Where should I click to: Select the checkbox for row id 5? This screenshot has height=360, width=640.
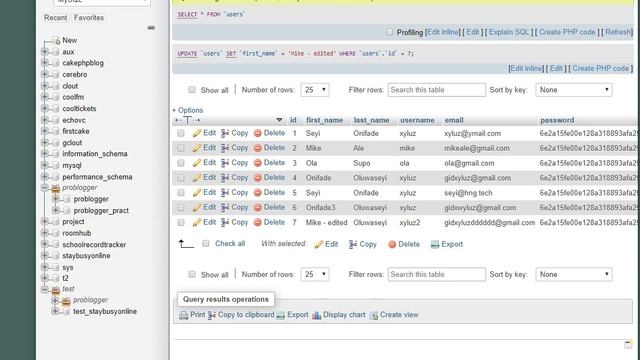181,193
